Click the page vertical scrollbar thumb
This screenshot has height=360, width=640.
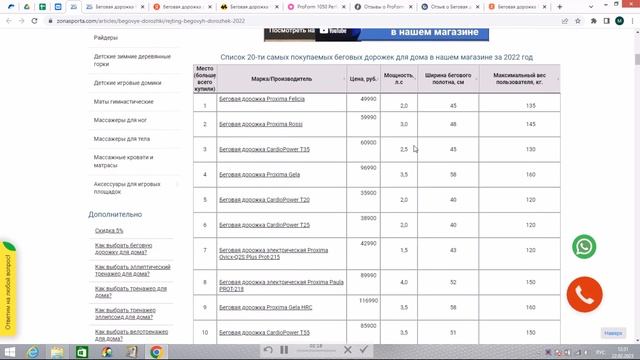point(637,59)
